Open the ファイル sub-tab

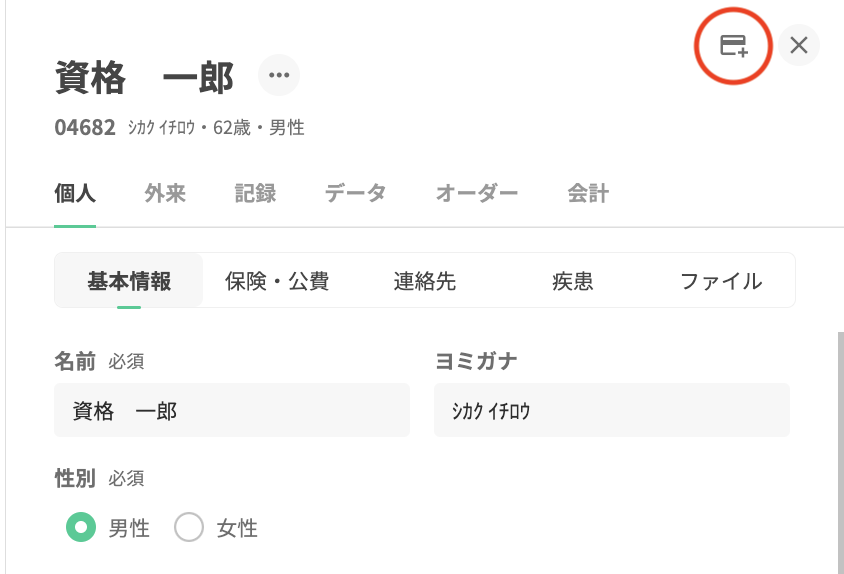tap(721, 281)
